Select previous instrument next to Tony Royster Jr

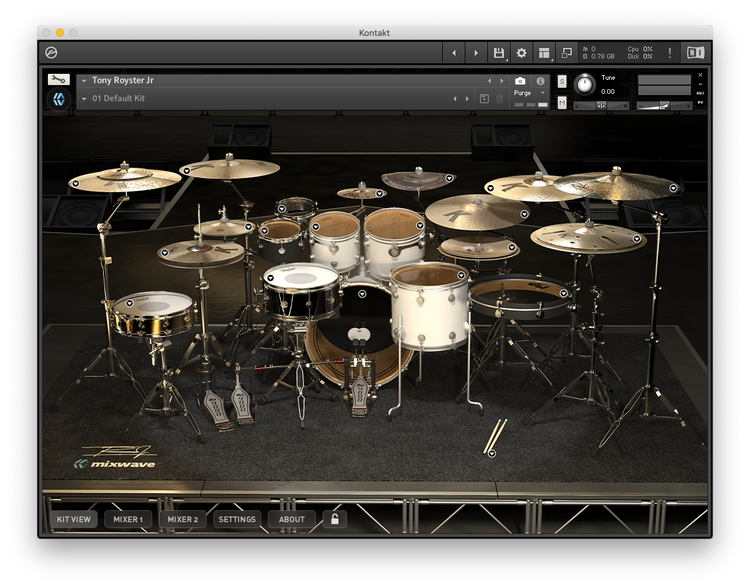(x=489, y=81)
